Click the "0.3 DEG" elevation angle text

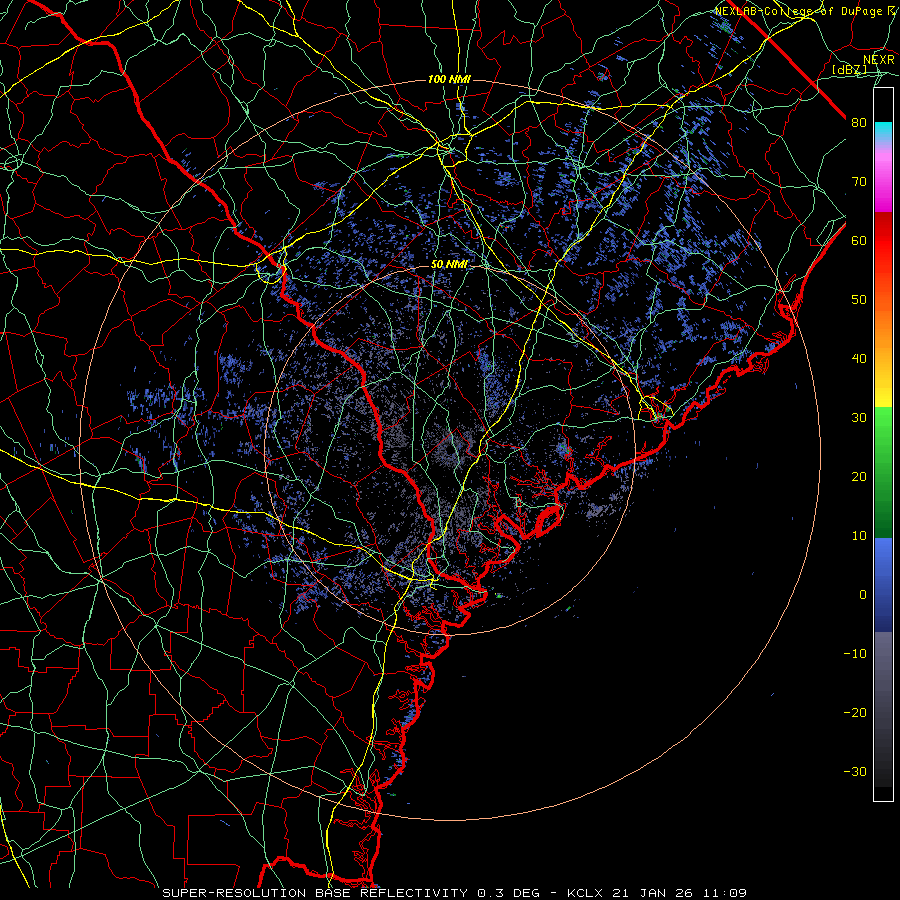(509, 893)
